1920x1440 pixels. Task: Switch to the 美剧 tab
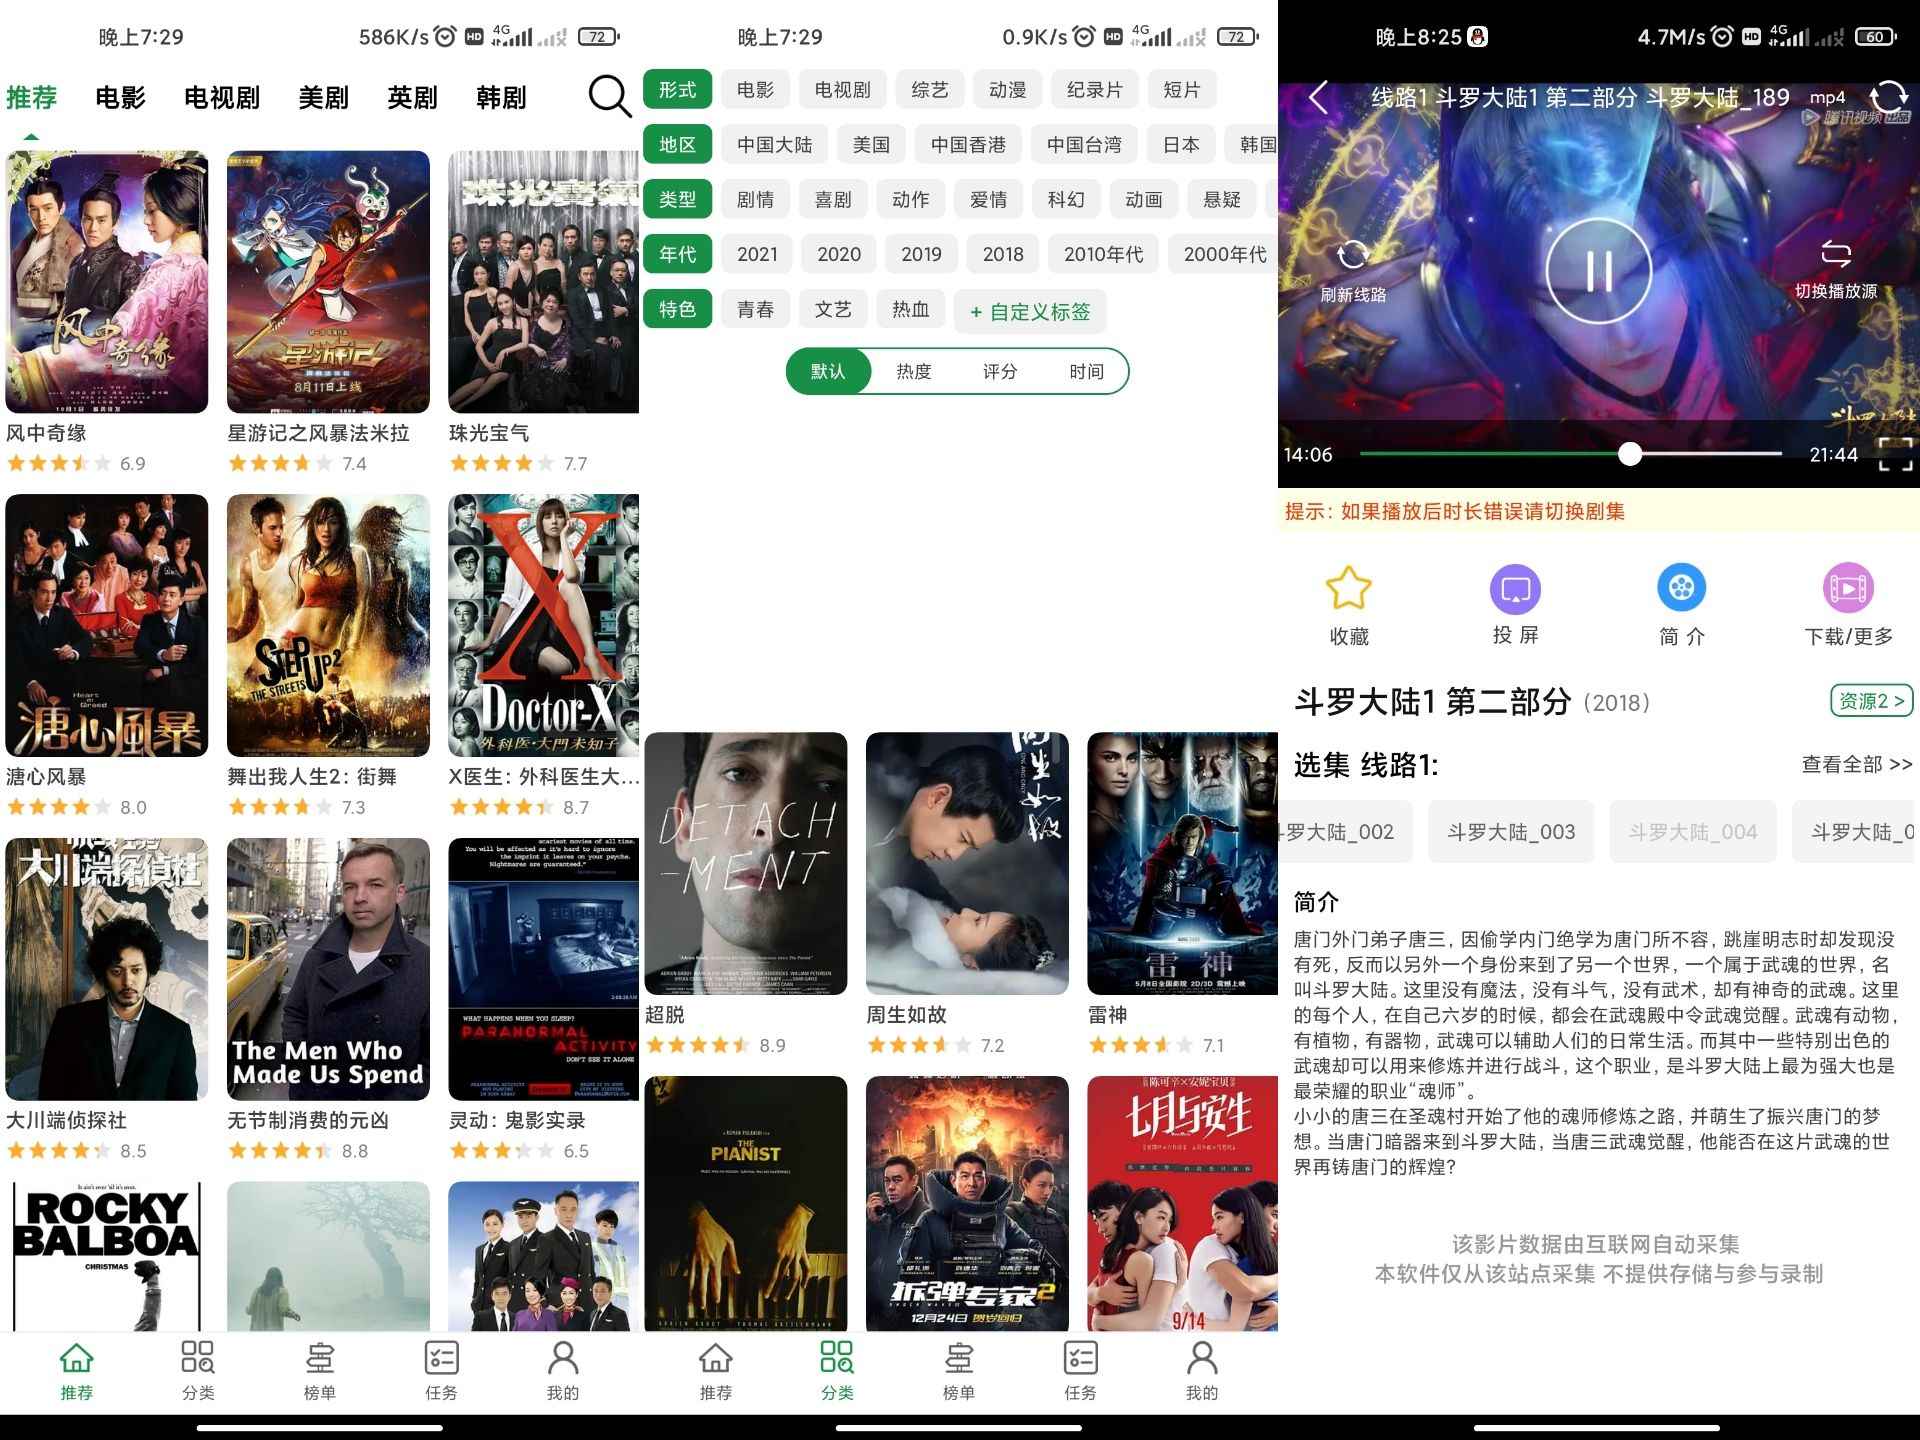(322, 96)
